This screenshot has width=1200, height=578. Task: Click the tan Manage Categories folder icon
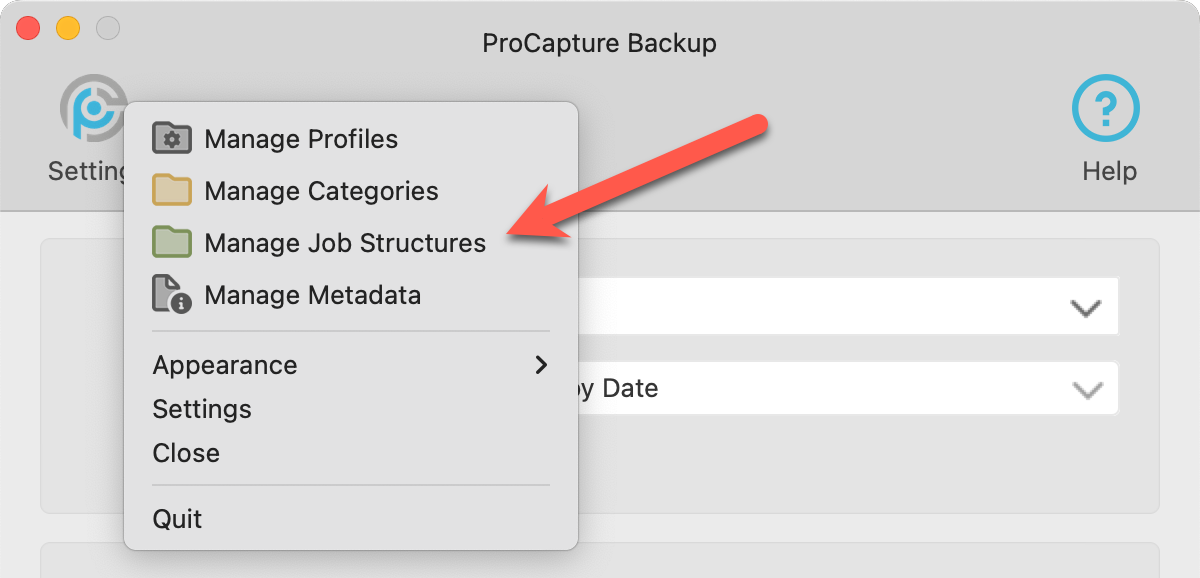pyautogui.click(x=171, y=190)
